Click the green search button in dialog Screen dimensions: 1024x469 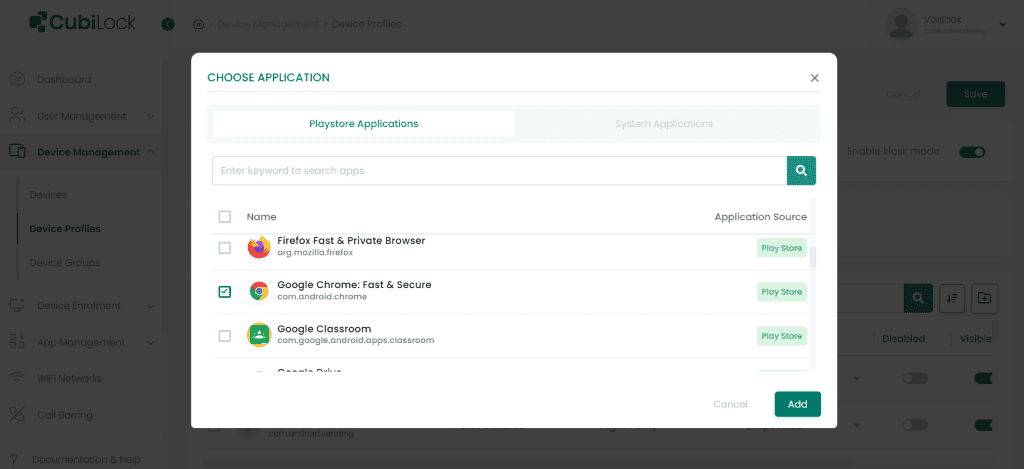click(801, 170)
